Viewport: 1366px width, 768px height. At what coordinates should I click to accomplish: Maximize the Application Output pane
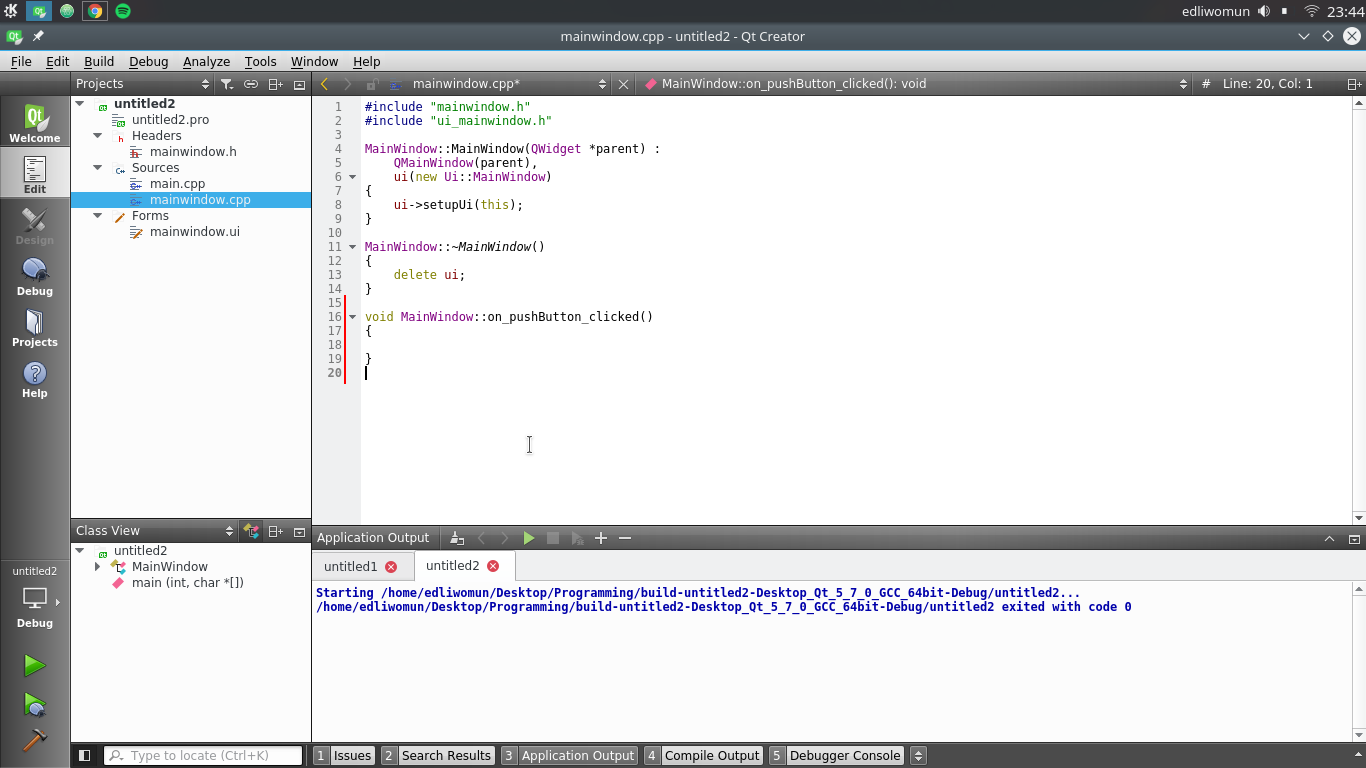pyautogui.click(x=1330, y=538)
